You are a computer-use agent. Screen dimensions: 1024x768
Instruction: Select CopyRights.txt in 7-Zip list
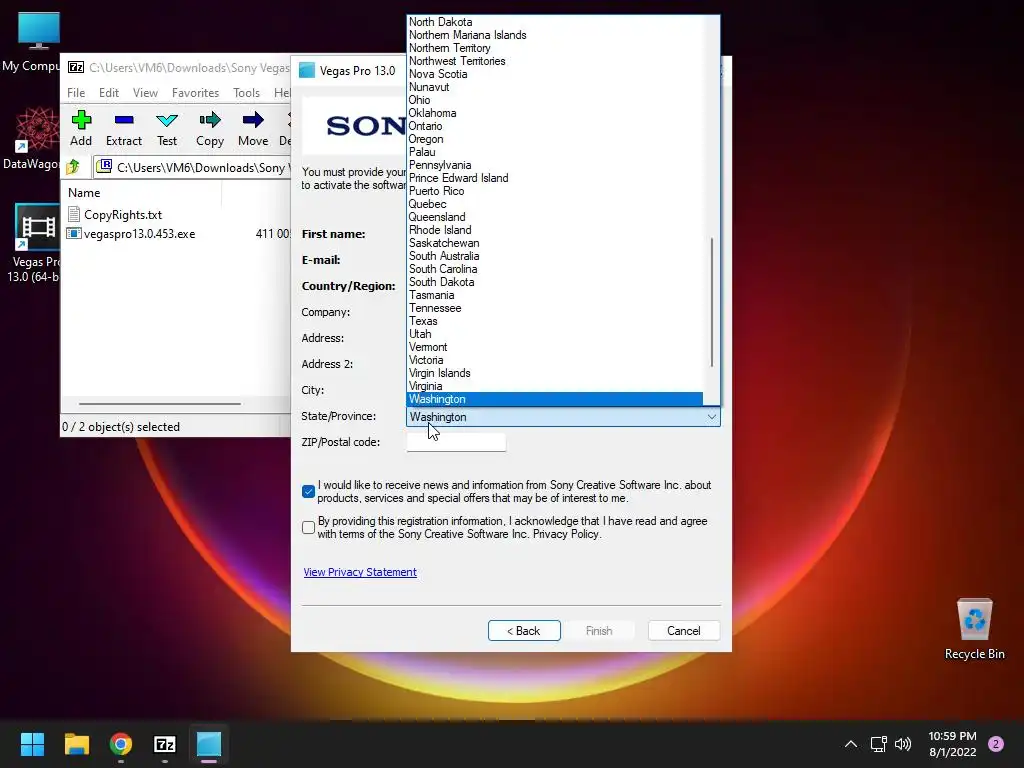coord(123,214)
